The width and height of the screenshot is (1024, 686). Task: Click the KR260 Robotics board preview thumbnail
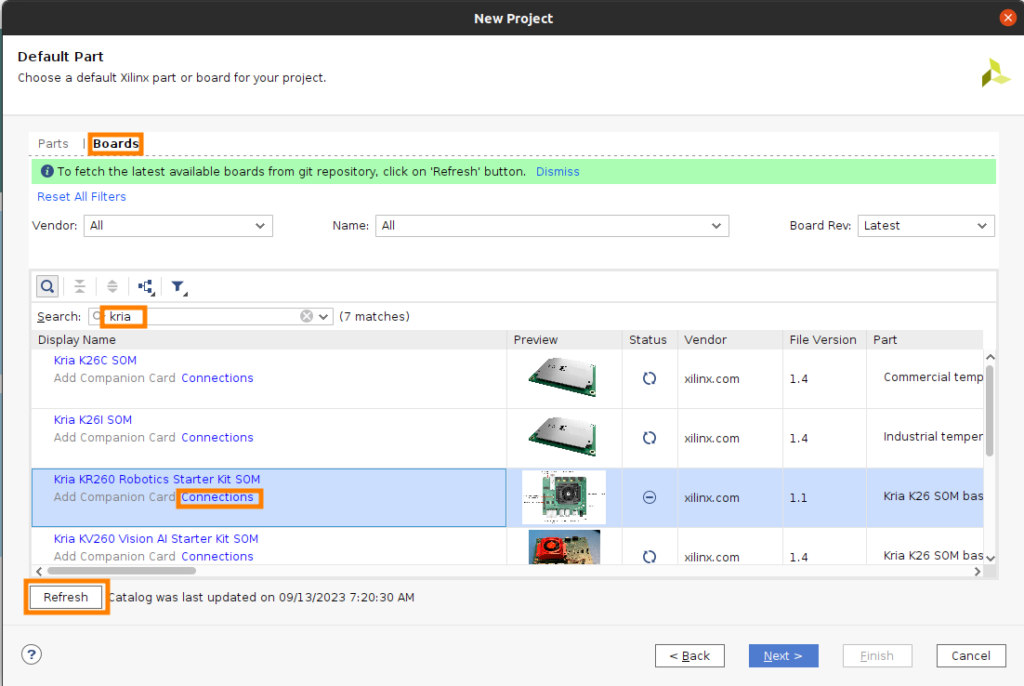pyautogui.click(x=564, y=497)
